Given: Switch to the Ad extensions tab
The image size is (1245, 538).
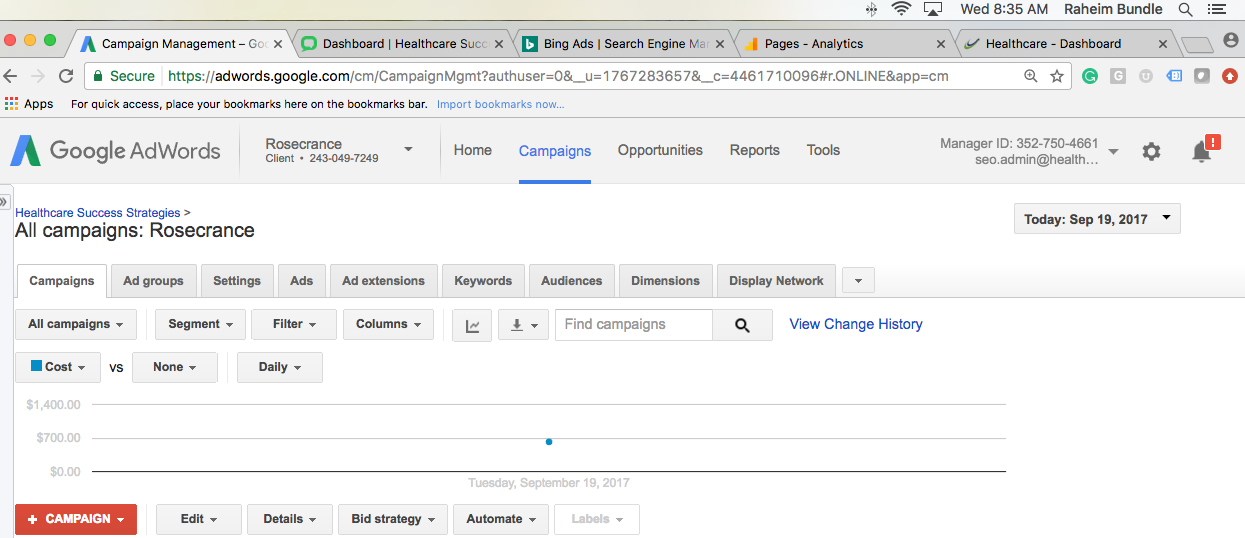Looking at the screenshot, I should click(x=384, y=281).
